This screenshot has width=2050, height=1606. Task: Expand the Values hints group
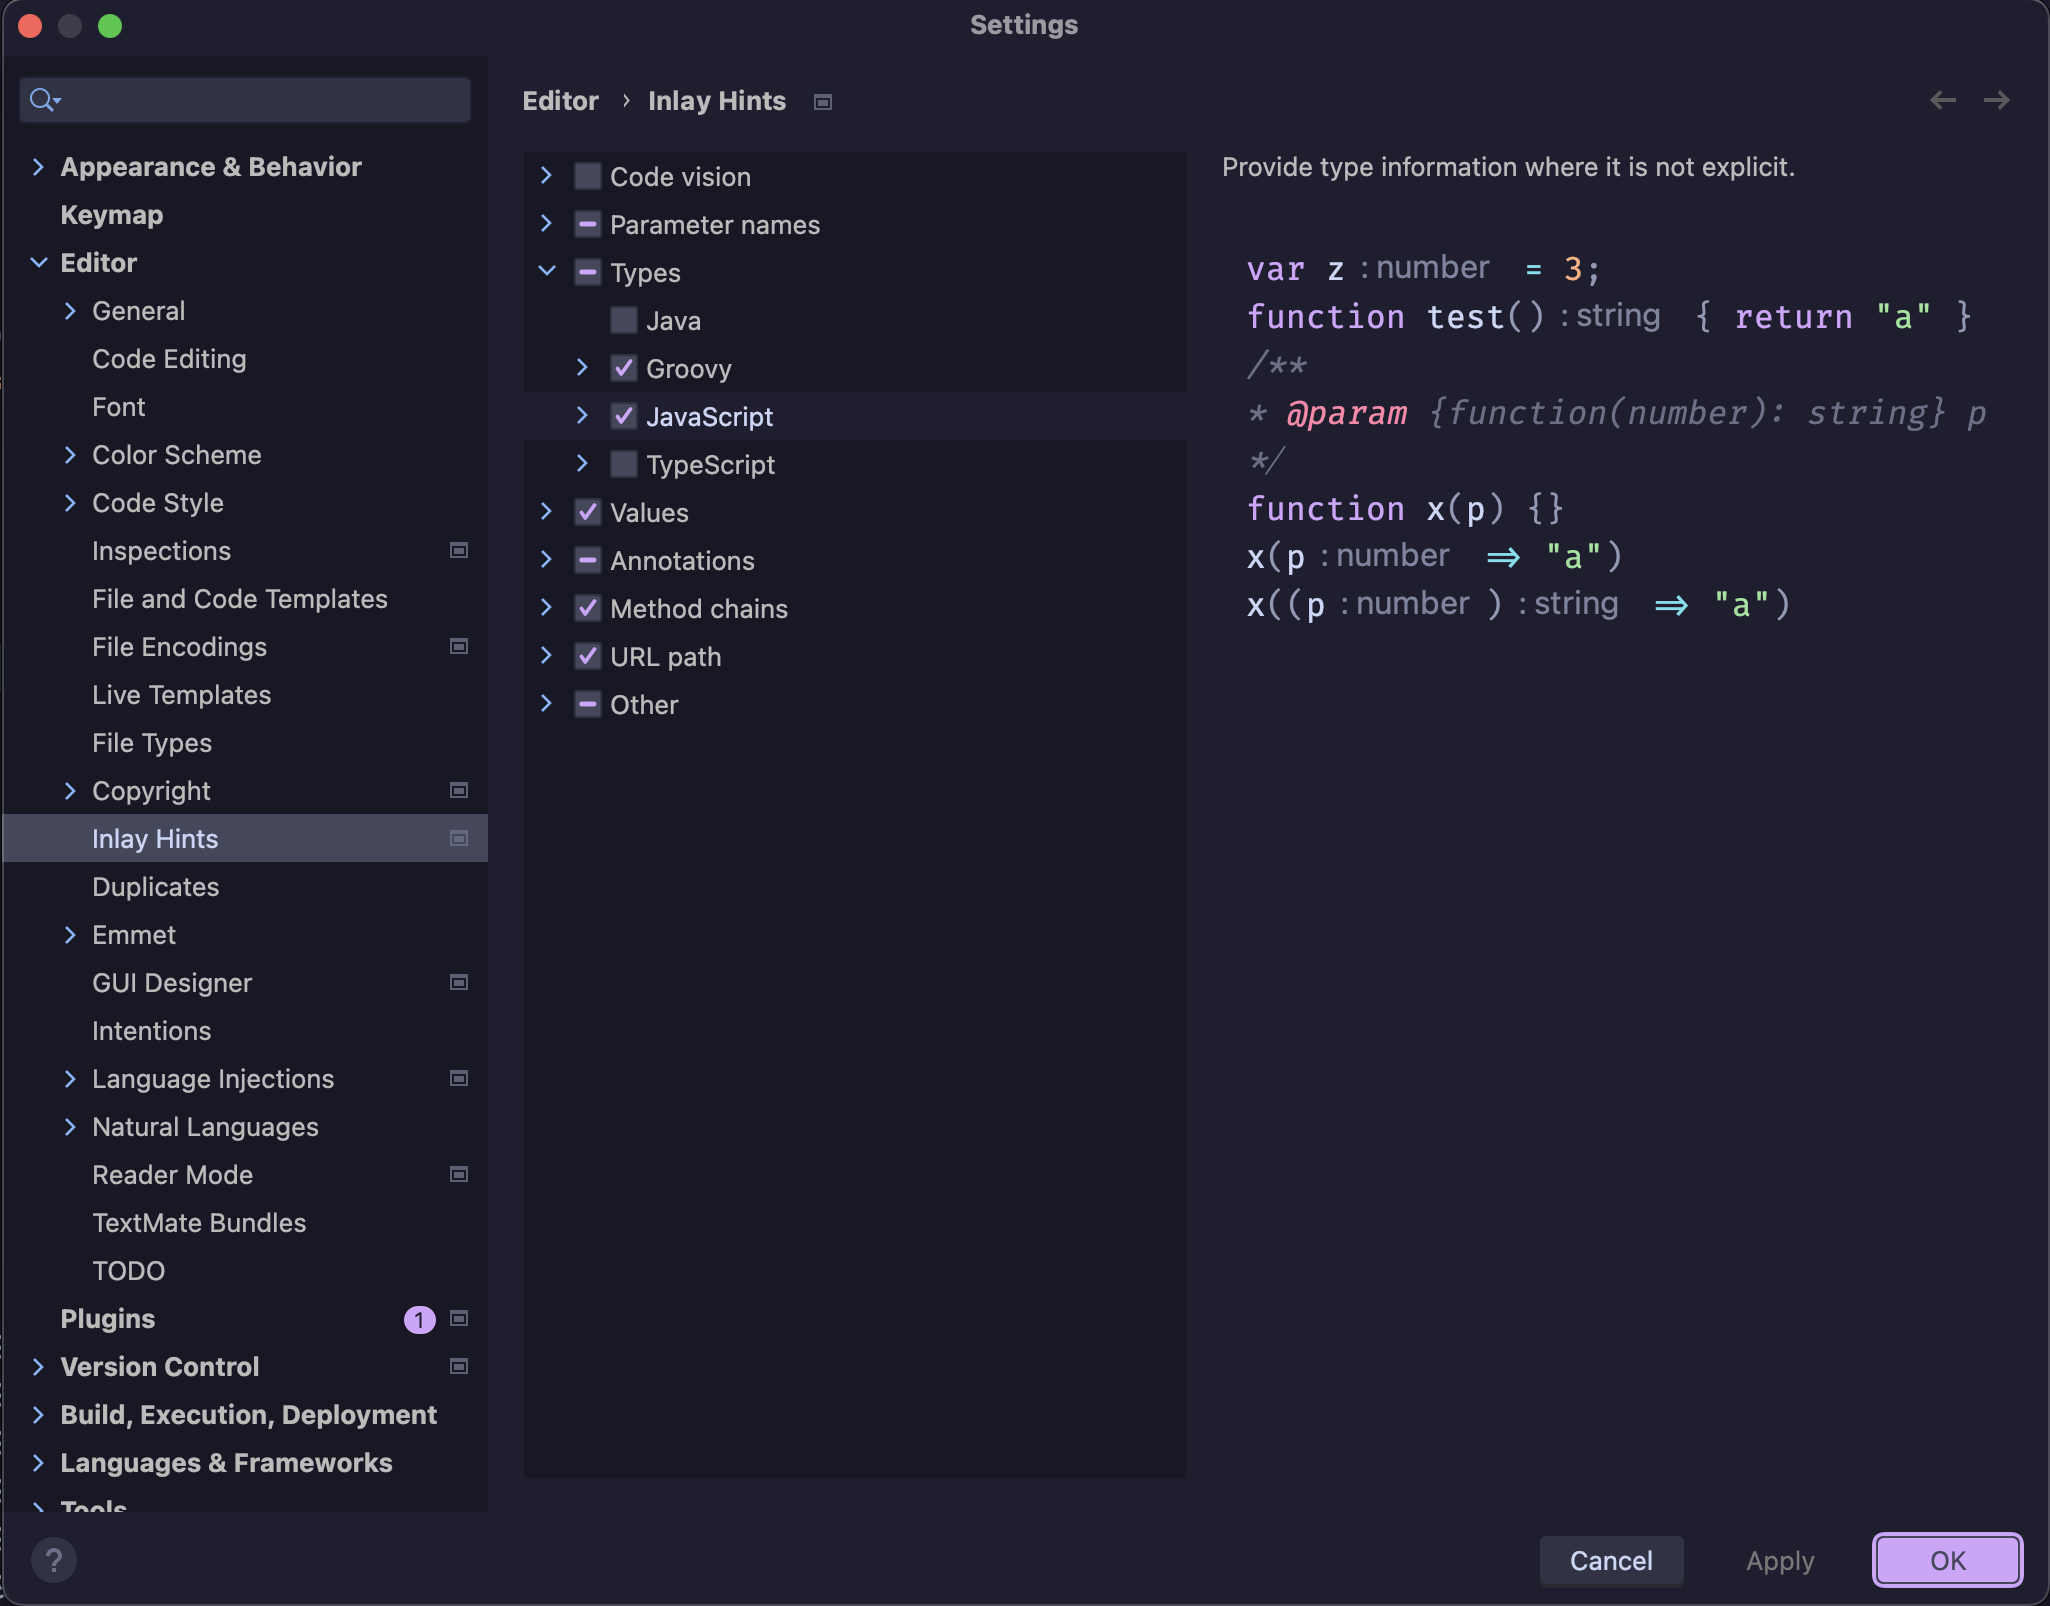click(x=546, y=512)
